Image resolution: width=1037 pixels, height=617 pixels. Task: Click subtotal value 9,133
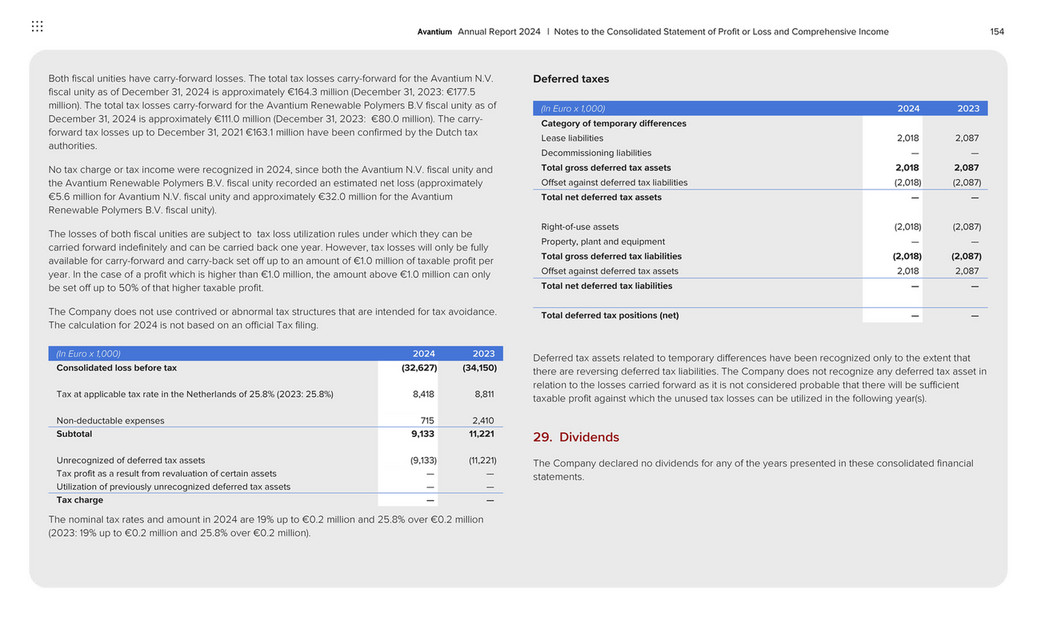(423, 434)
